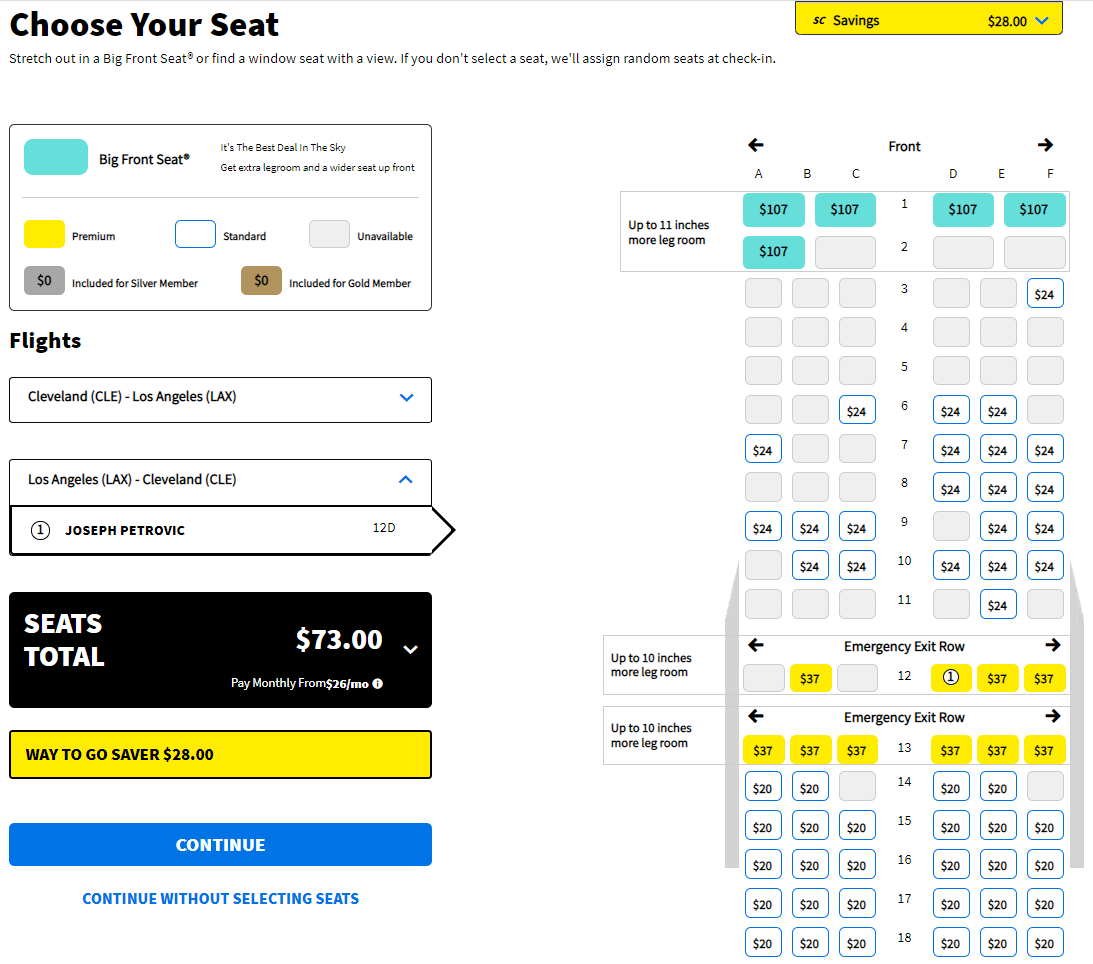Click right arrow on row 13 Emergency Exit
1093x964 pixels.
point(1053,716)
